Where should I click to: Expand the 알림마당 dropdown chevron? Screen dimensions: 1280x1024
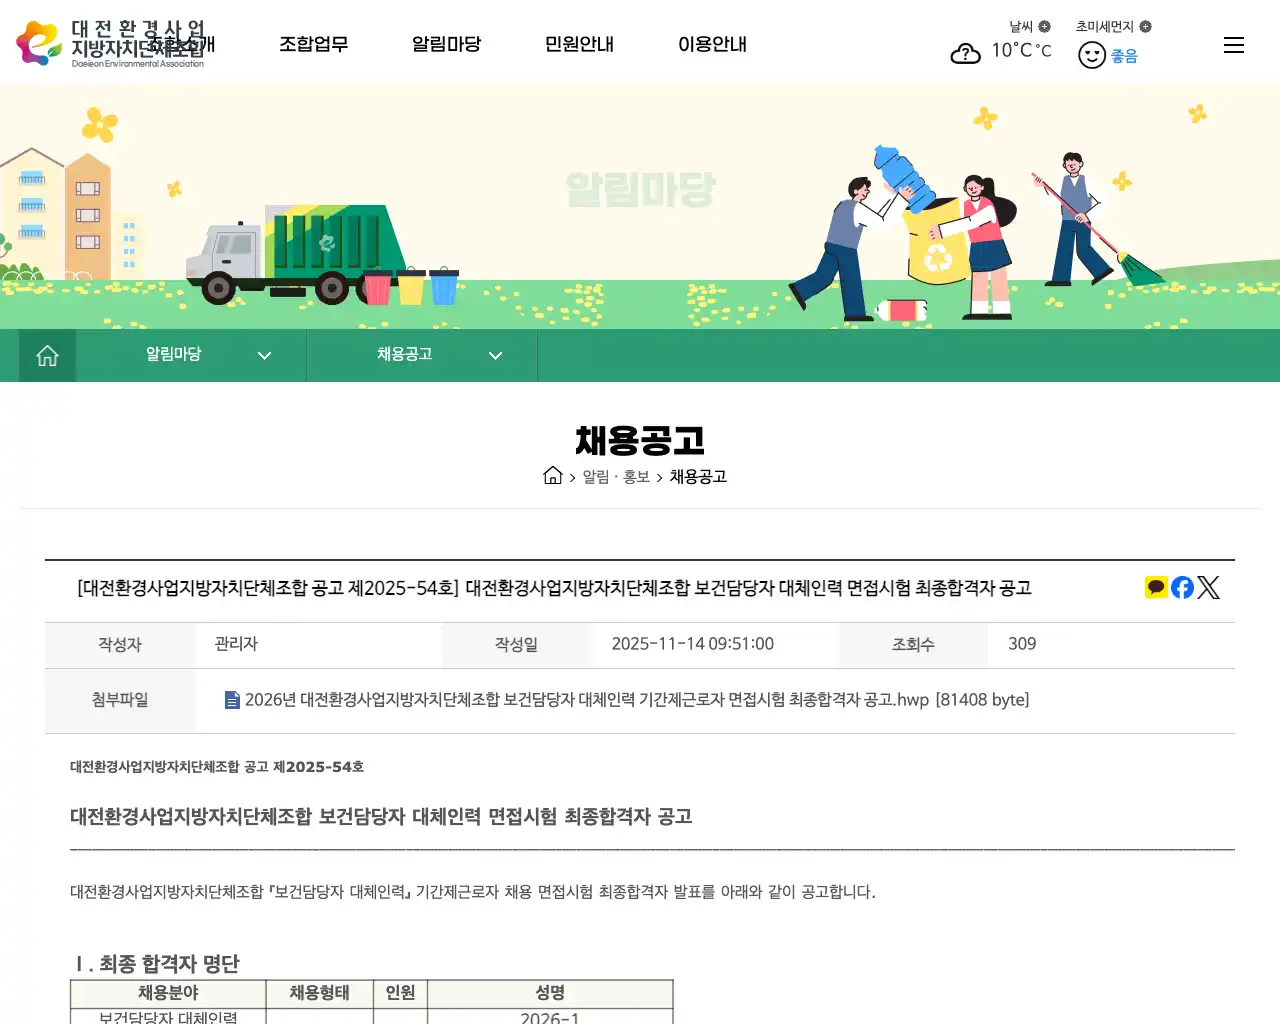pos(264,355)
